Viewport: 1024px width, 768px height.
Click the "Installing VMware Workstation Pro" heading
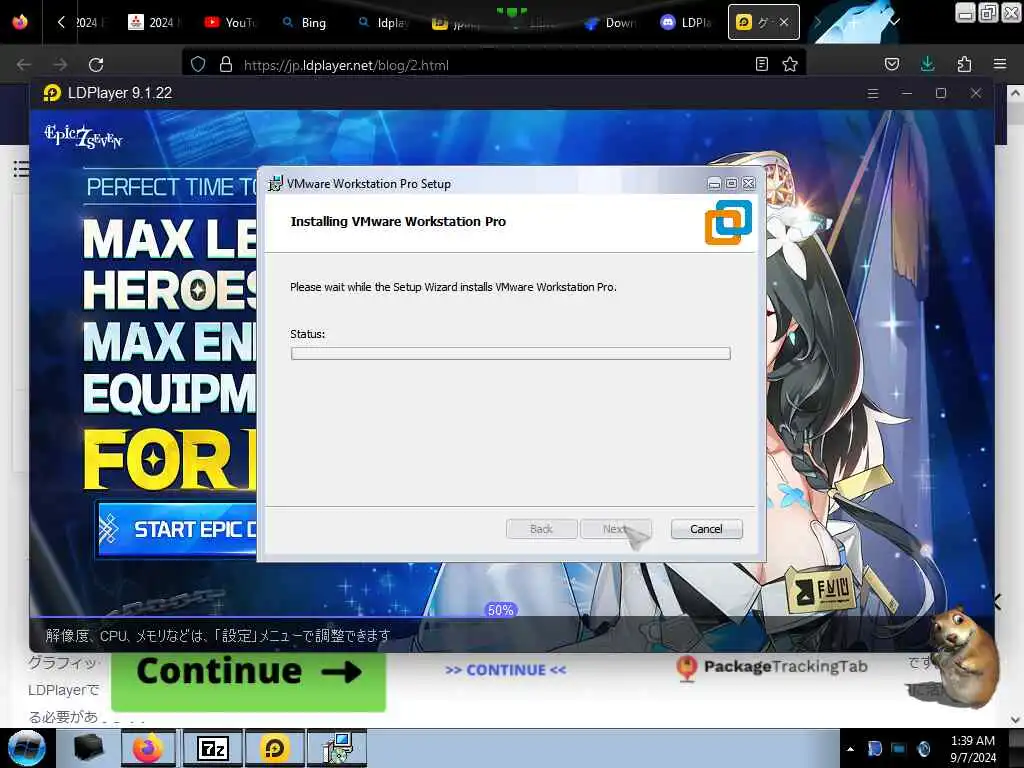click(x=398, y=221)
